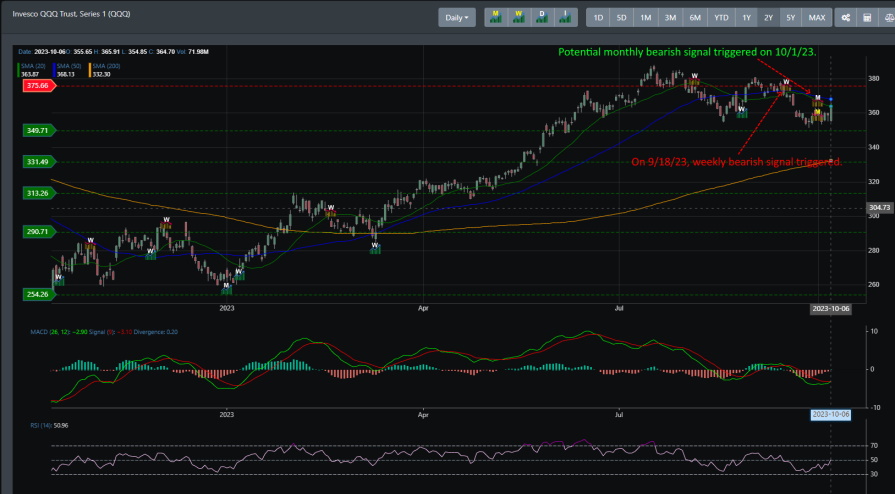Select the active 2Y range
Image resolution: width=895 pixels, height=494 pixels.
[768, 18]
